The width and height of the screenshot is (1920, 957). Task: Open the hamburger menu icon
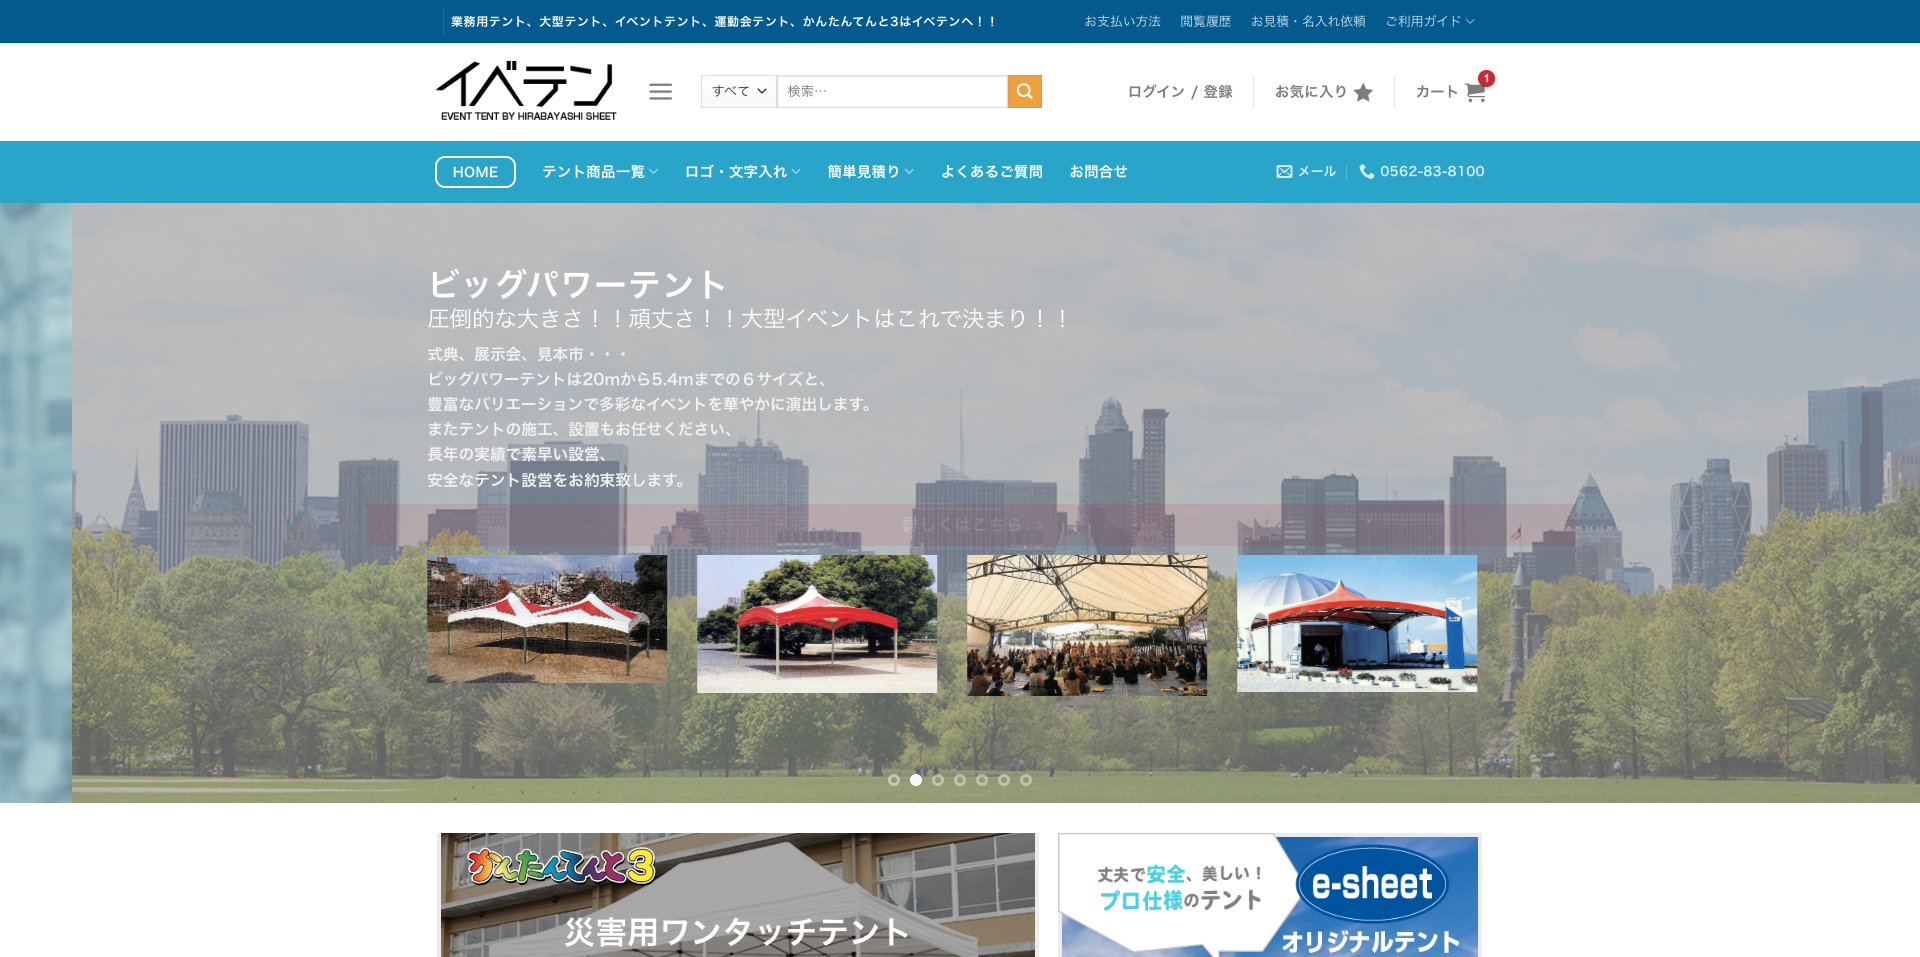[x=660, y=92]
